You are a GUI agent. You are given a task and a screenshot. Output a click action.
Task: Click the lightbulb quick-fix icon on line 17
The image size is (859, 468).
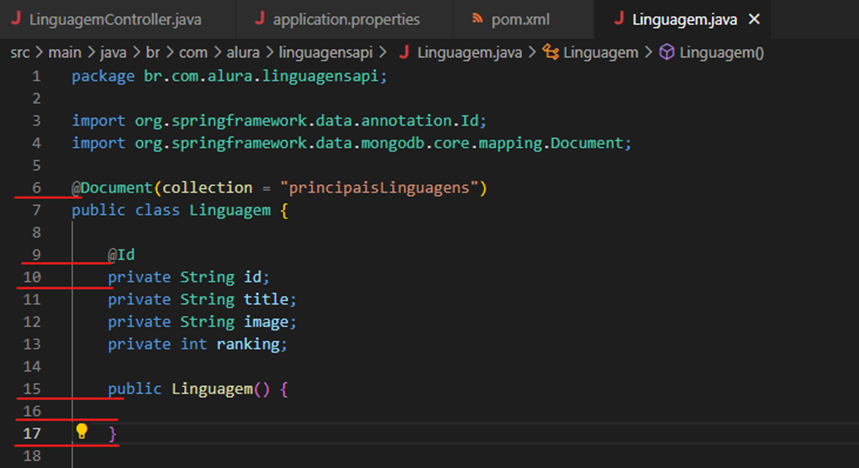[82, 432]
